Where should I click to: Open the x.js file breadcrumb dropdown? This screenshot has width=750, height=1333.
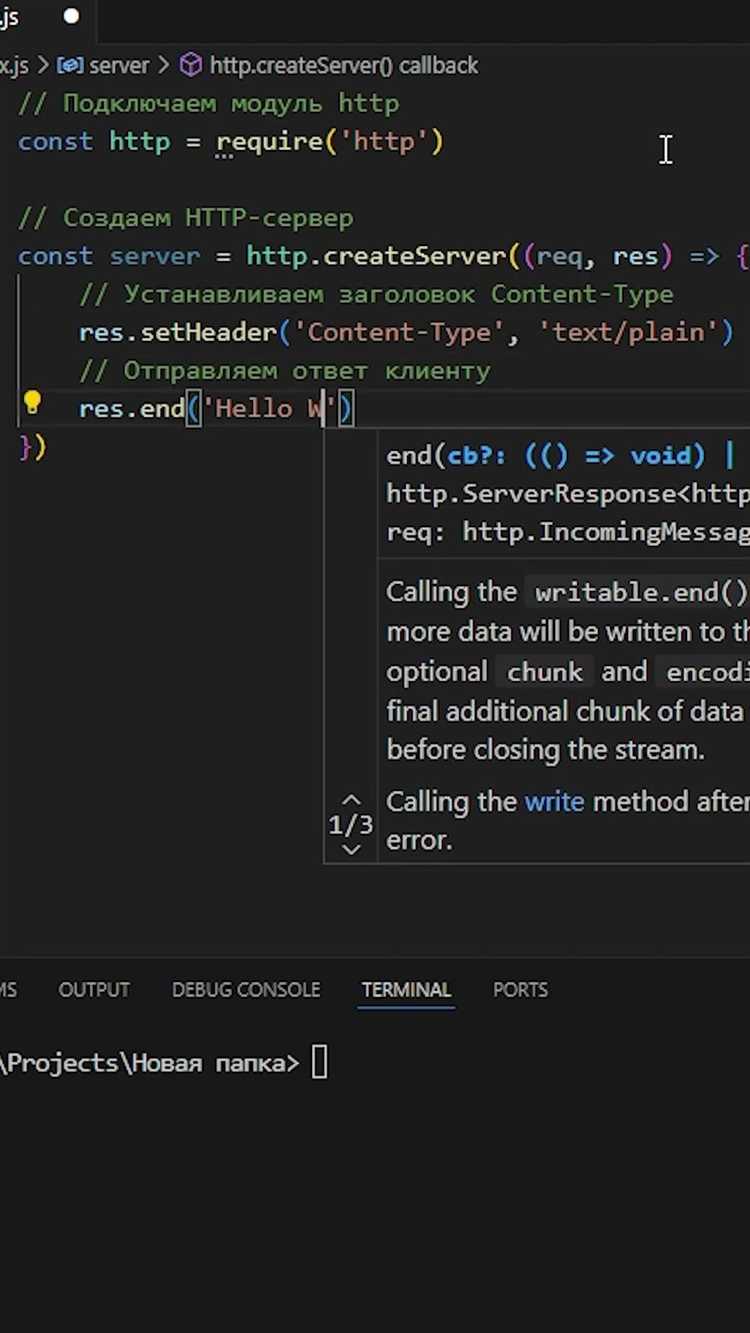[x=14, y=66]
